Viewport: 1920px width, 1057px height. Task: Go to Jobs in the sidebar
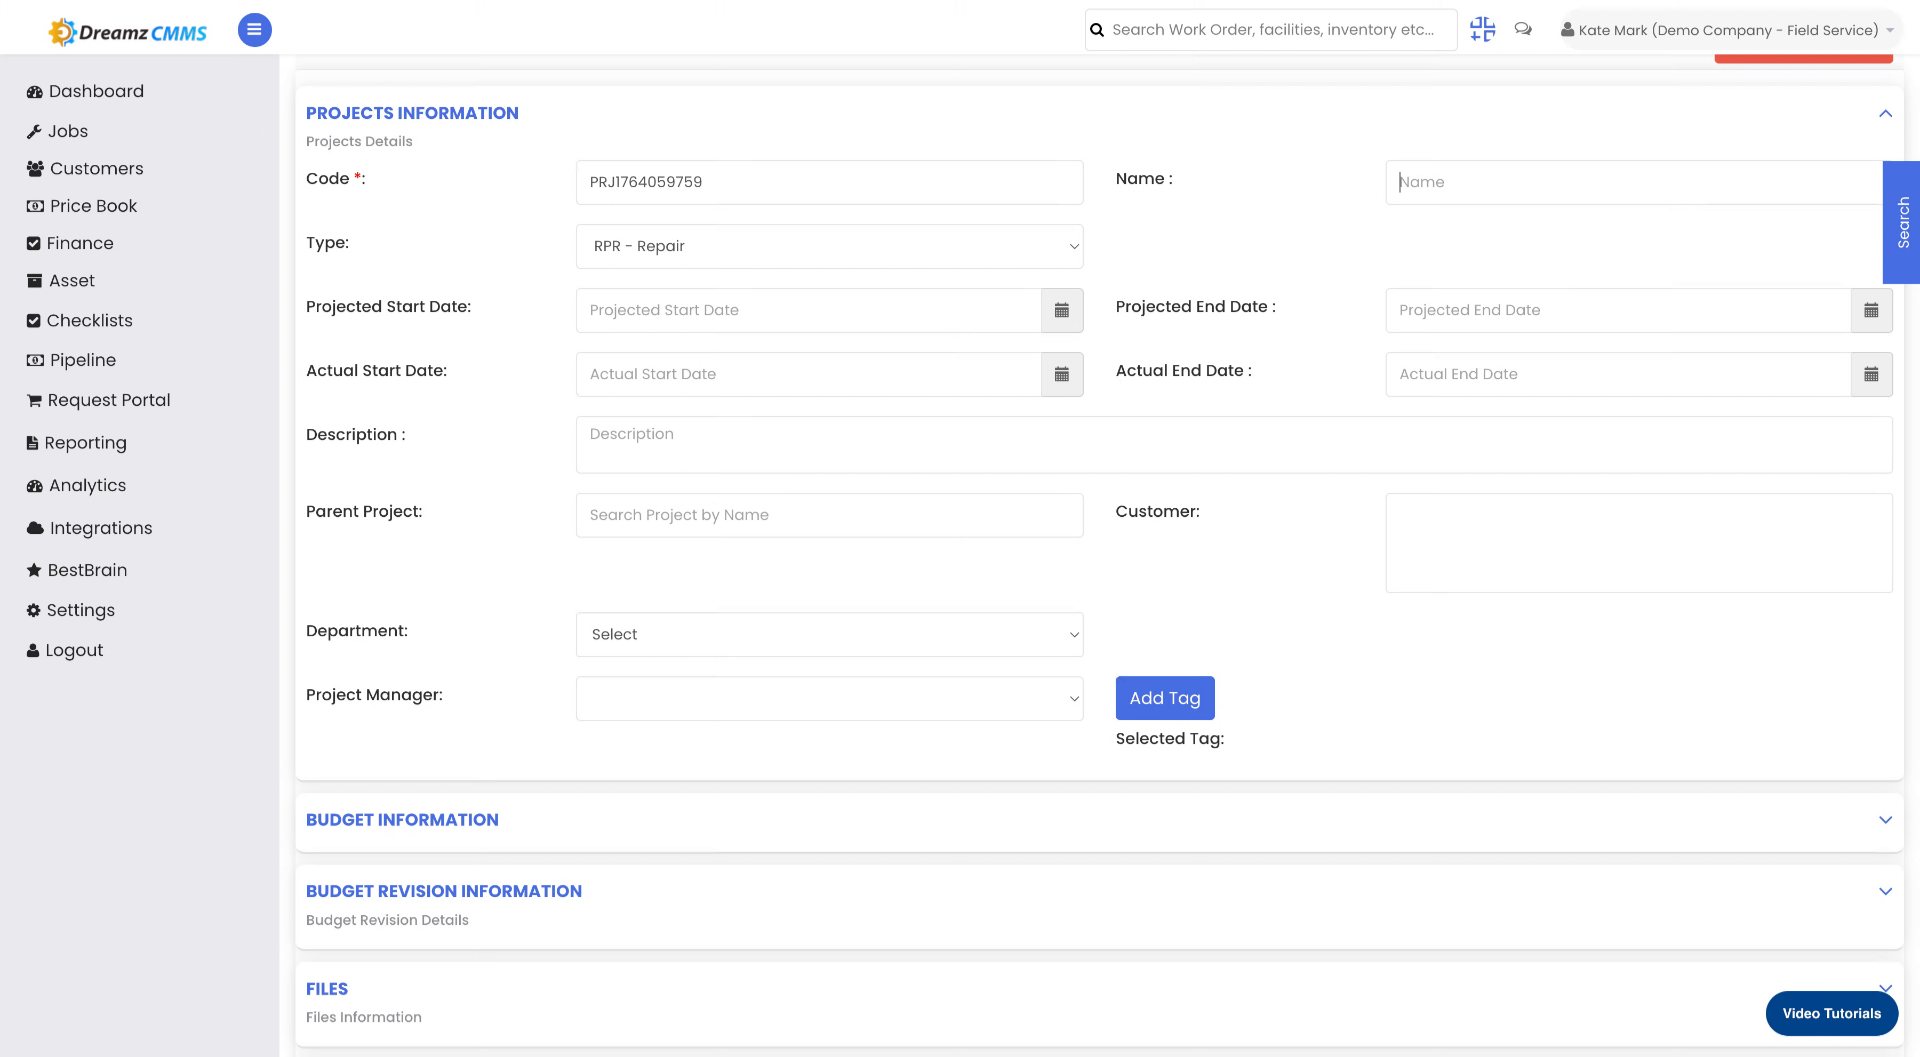pyautogui.click(x=58, y=132)
